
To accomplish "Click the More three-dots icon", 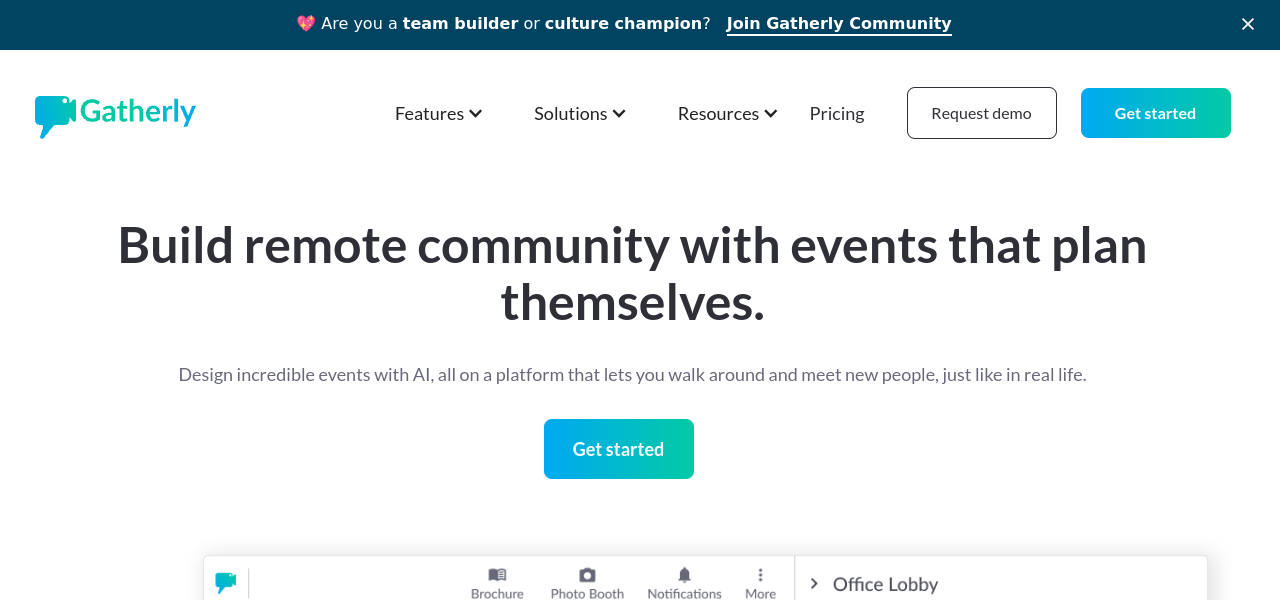I will point(760,575).
